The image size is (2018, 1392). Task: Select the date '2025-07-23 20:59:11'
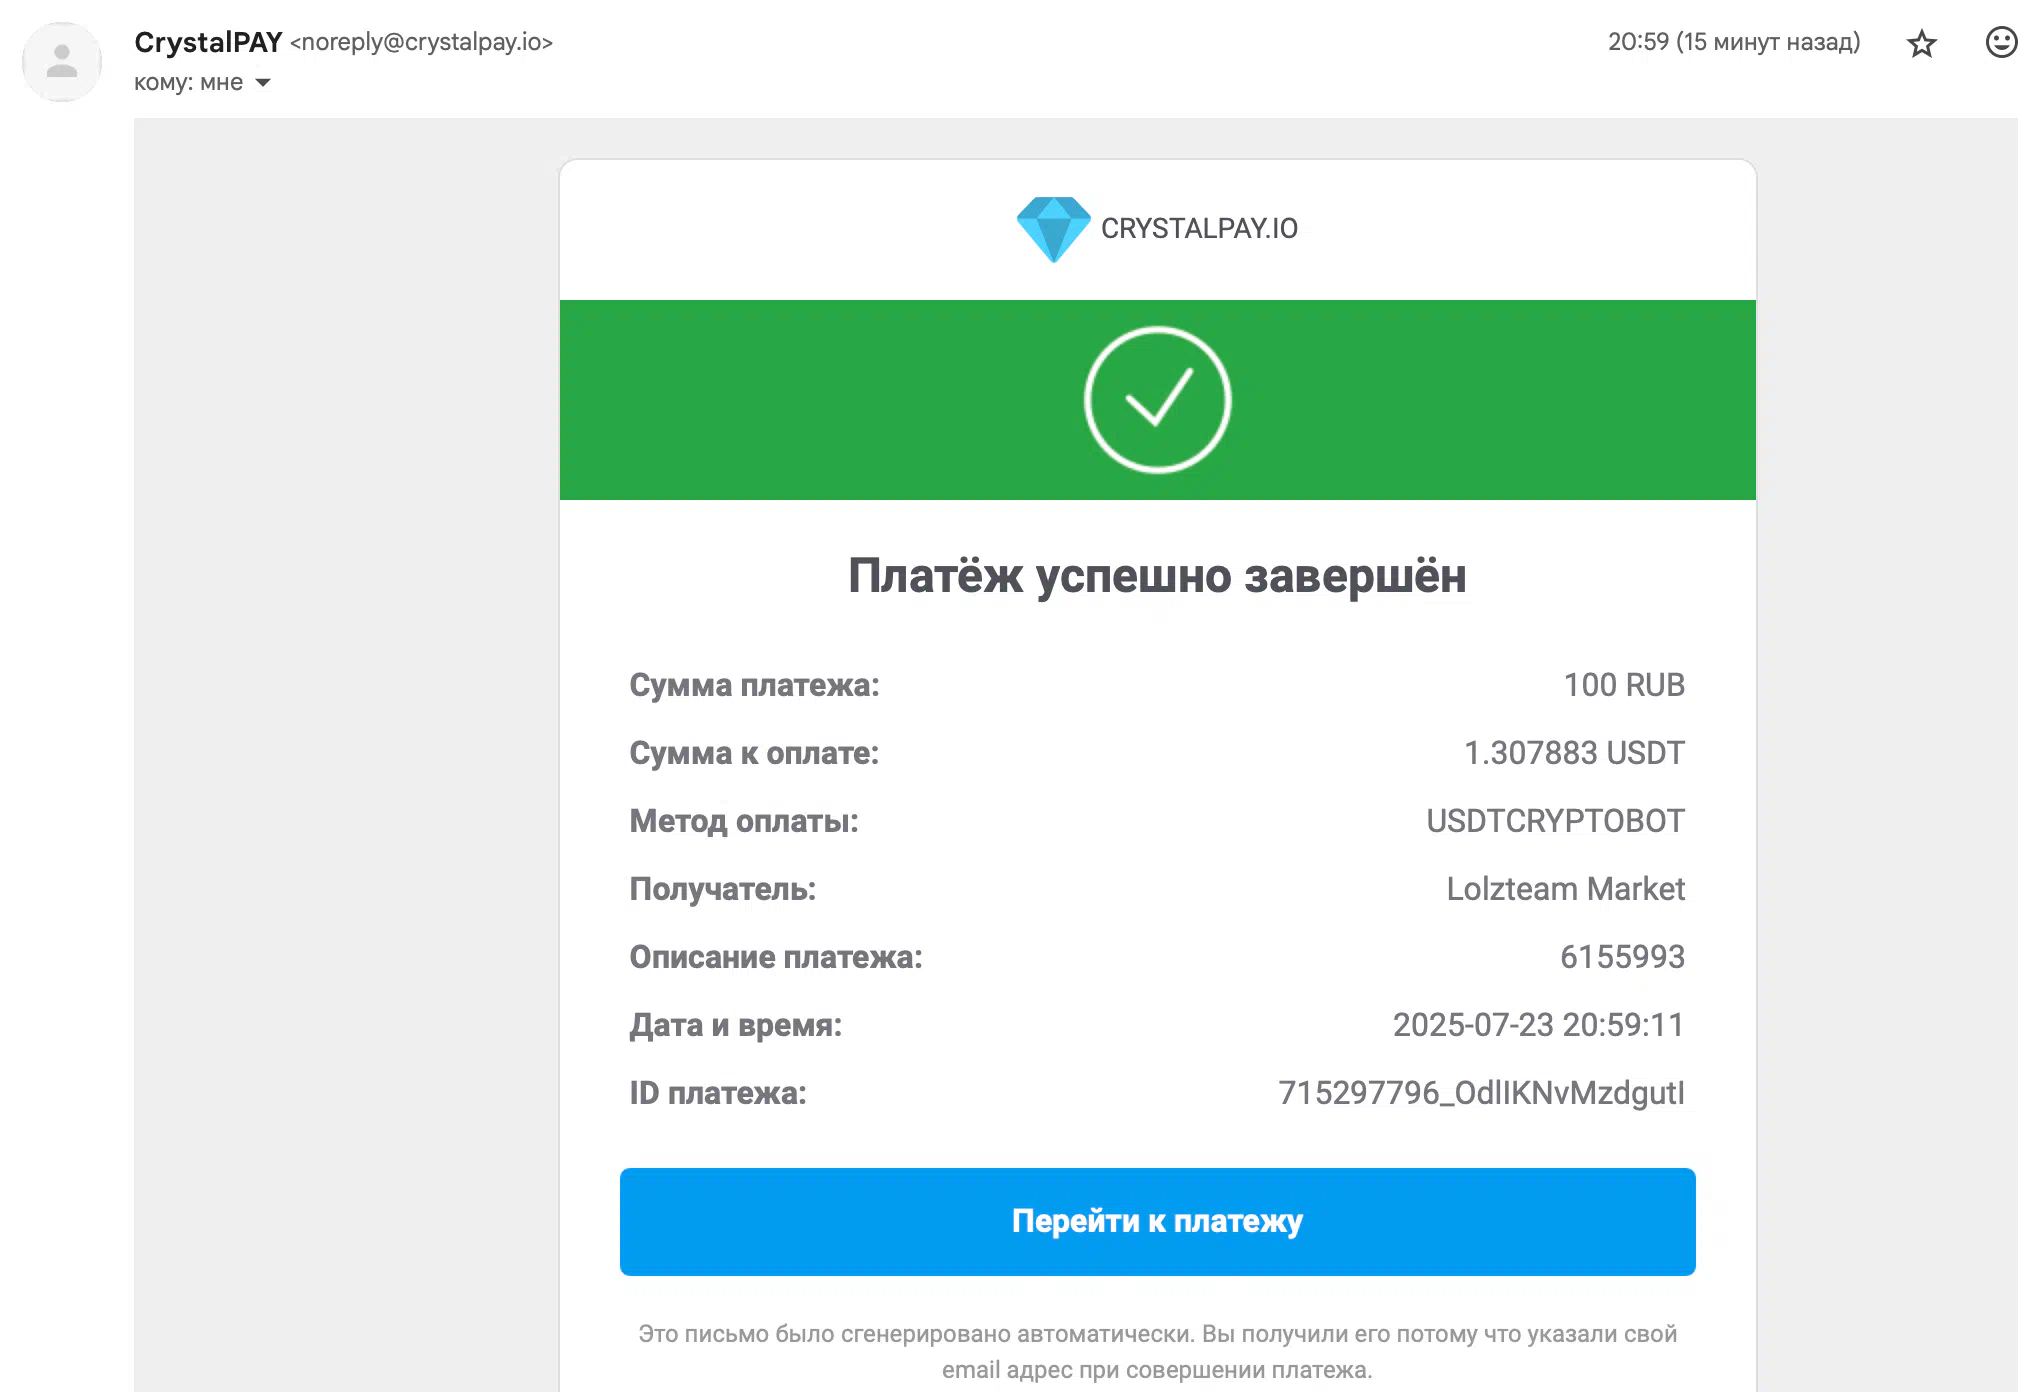click(x=1538, y=1025)
